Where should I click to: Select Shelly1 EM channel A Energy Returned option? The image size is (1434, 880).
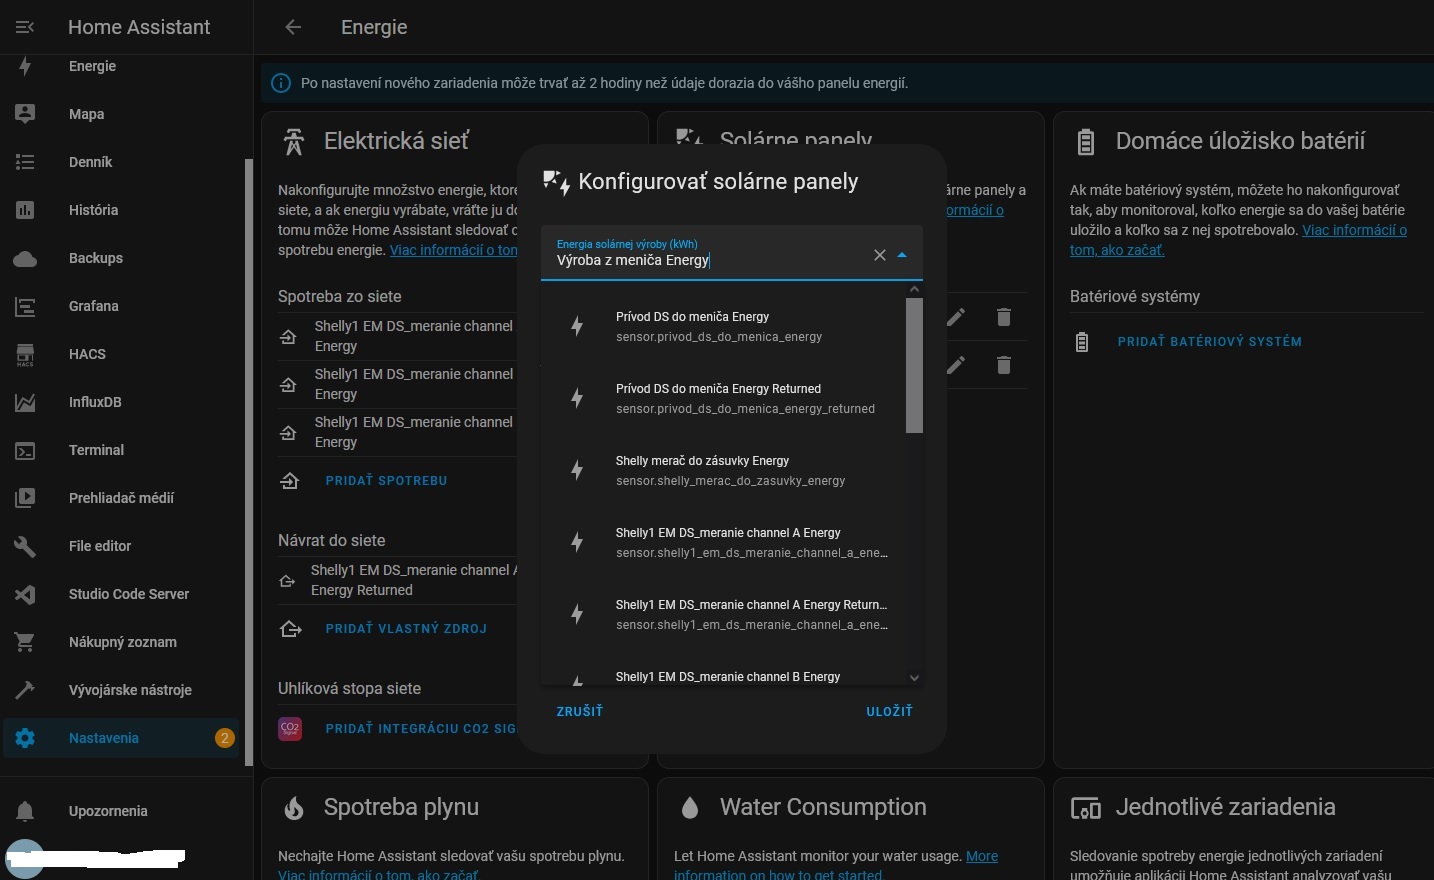723,614
